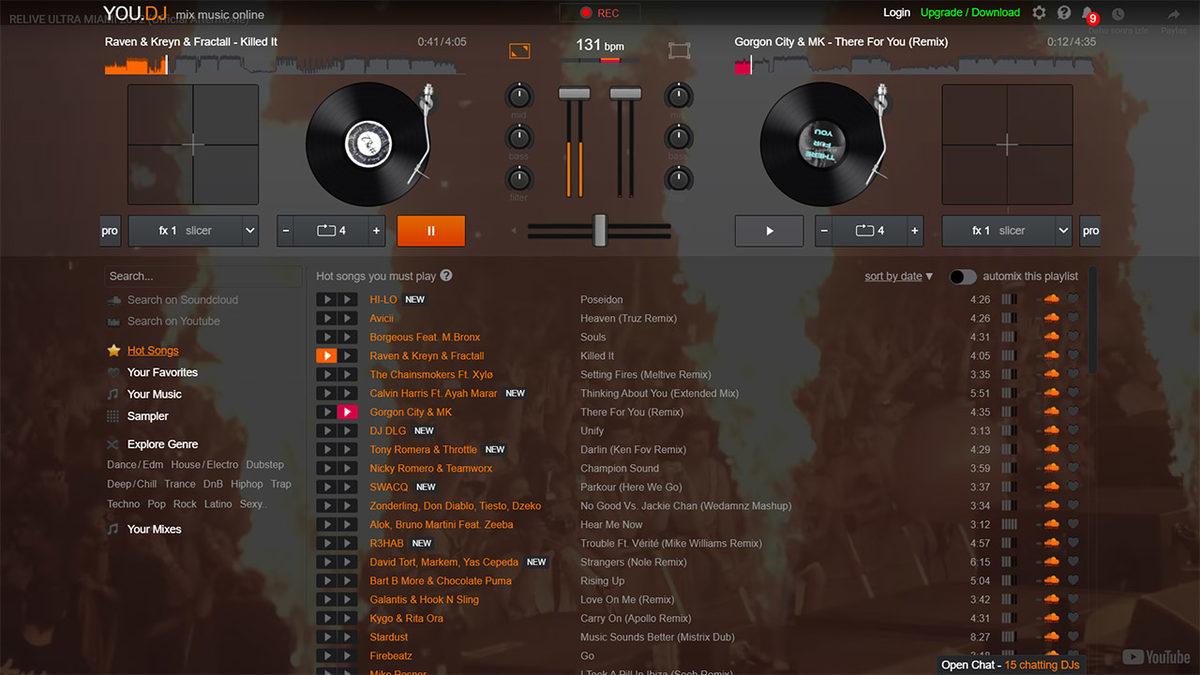1200x675 pixels.
Task: Open Your Favorites in the sidebar
Action: (x=164, y=372)
